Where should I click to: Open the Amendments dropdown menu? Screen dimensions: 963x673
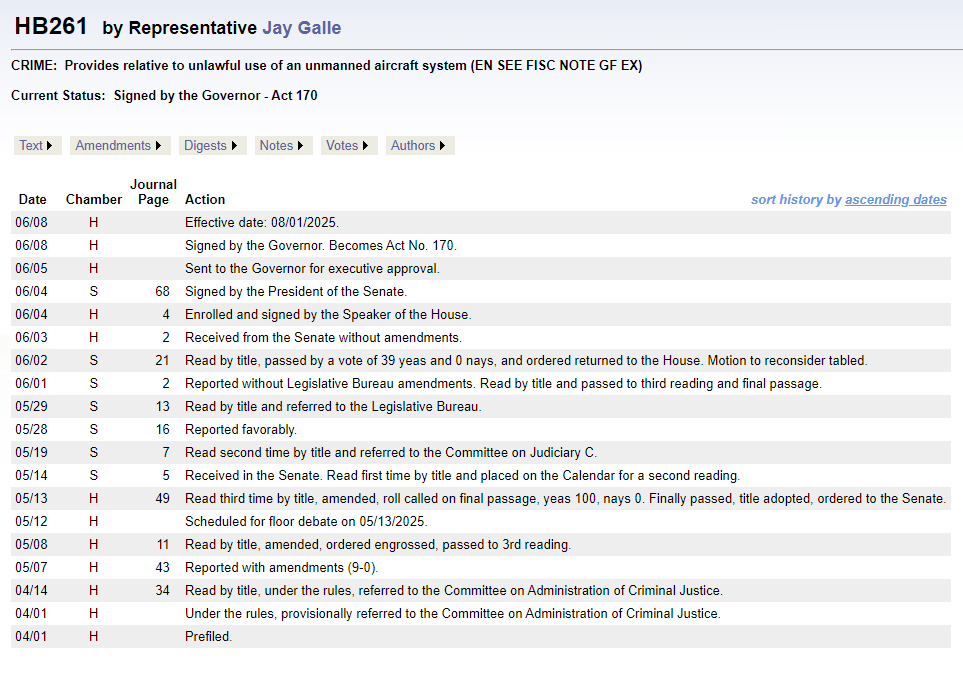point(119,146)
